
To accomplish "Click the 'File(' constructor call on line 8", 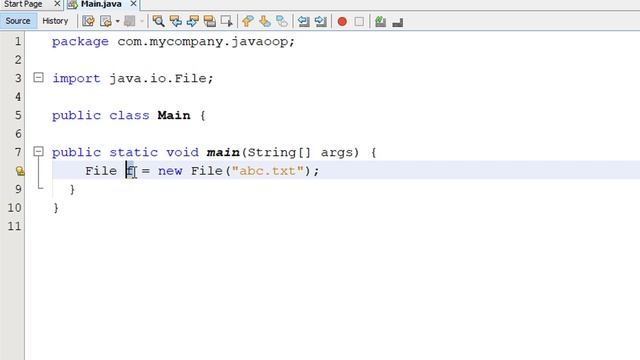I will pos(211,171).
